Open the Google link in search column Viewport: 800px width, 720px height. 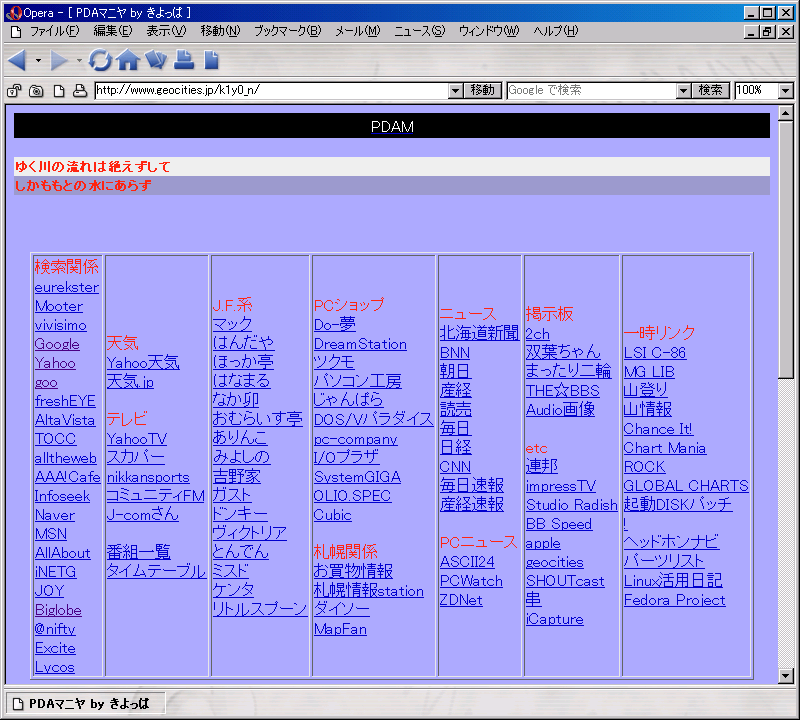(57, 344)
